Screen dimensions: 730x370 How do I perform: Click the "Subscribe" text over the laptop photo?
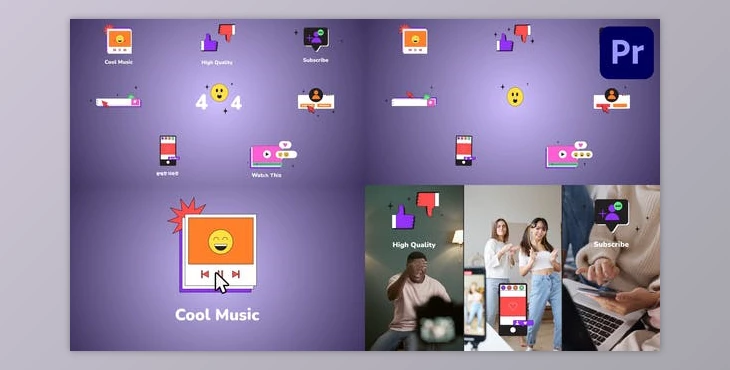[x=611, y=244]
